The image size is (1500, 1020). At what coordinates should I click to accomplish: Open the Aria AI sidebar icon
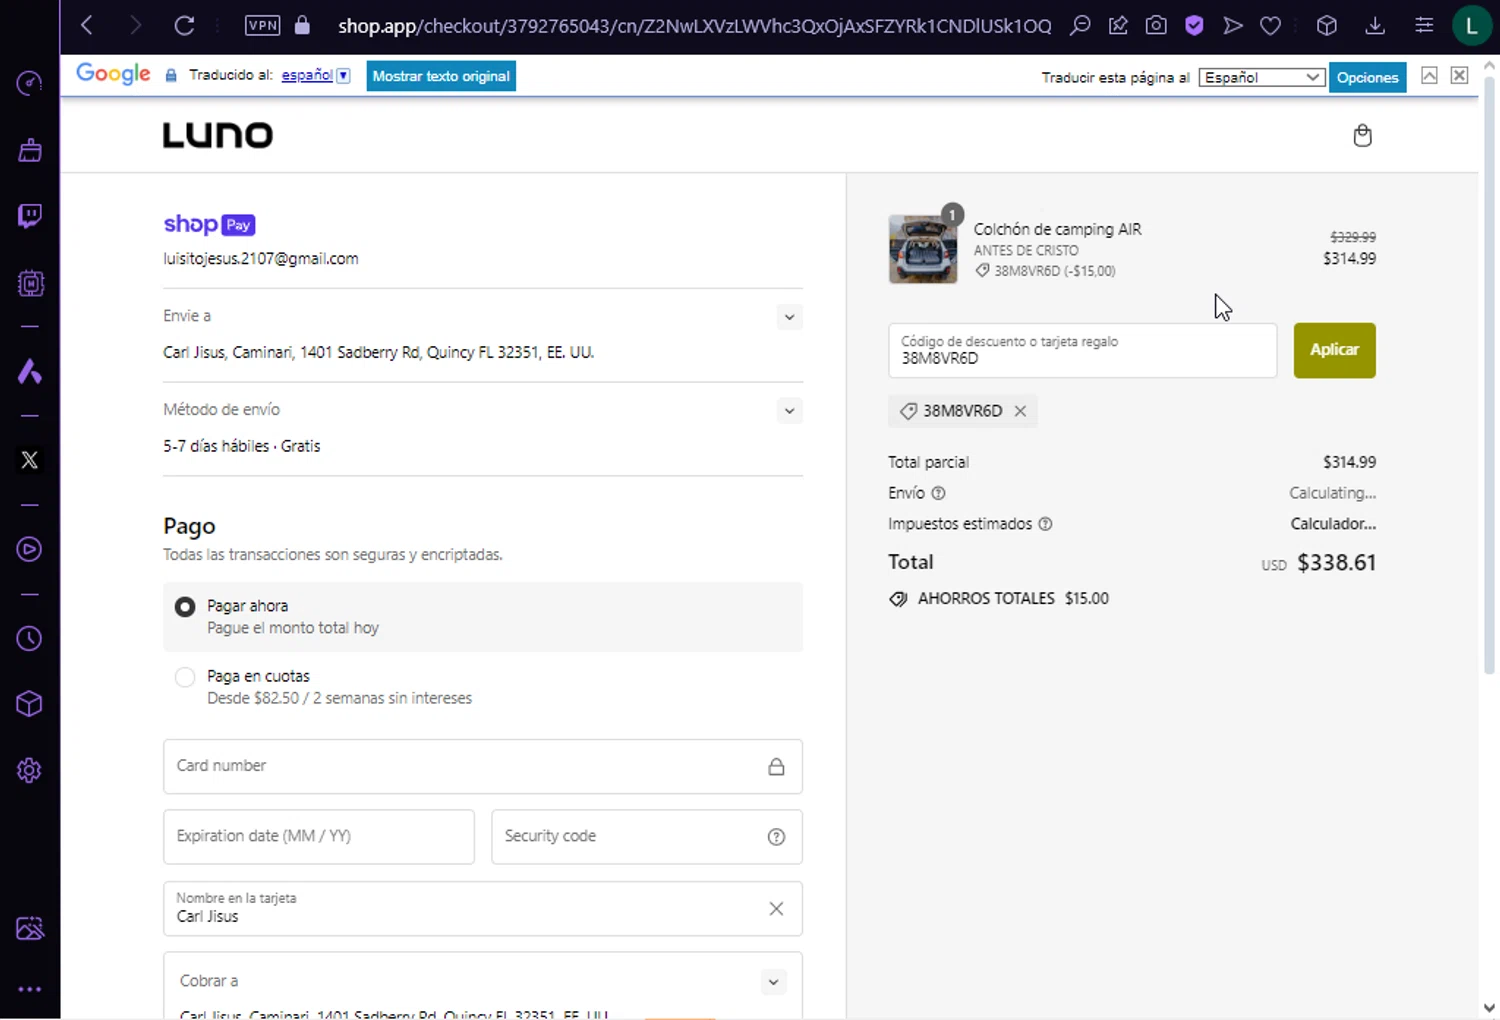[29, 372]
